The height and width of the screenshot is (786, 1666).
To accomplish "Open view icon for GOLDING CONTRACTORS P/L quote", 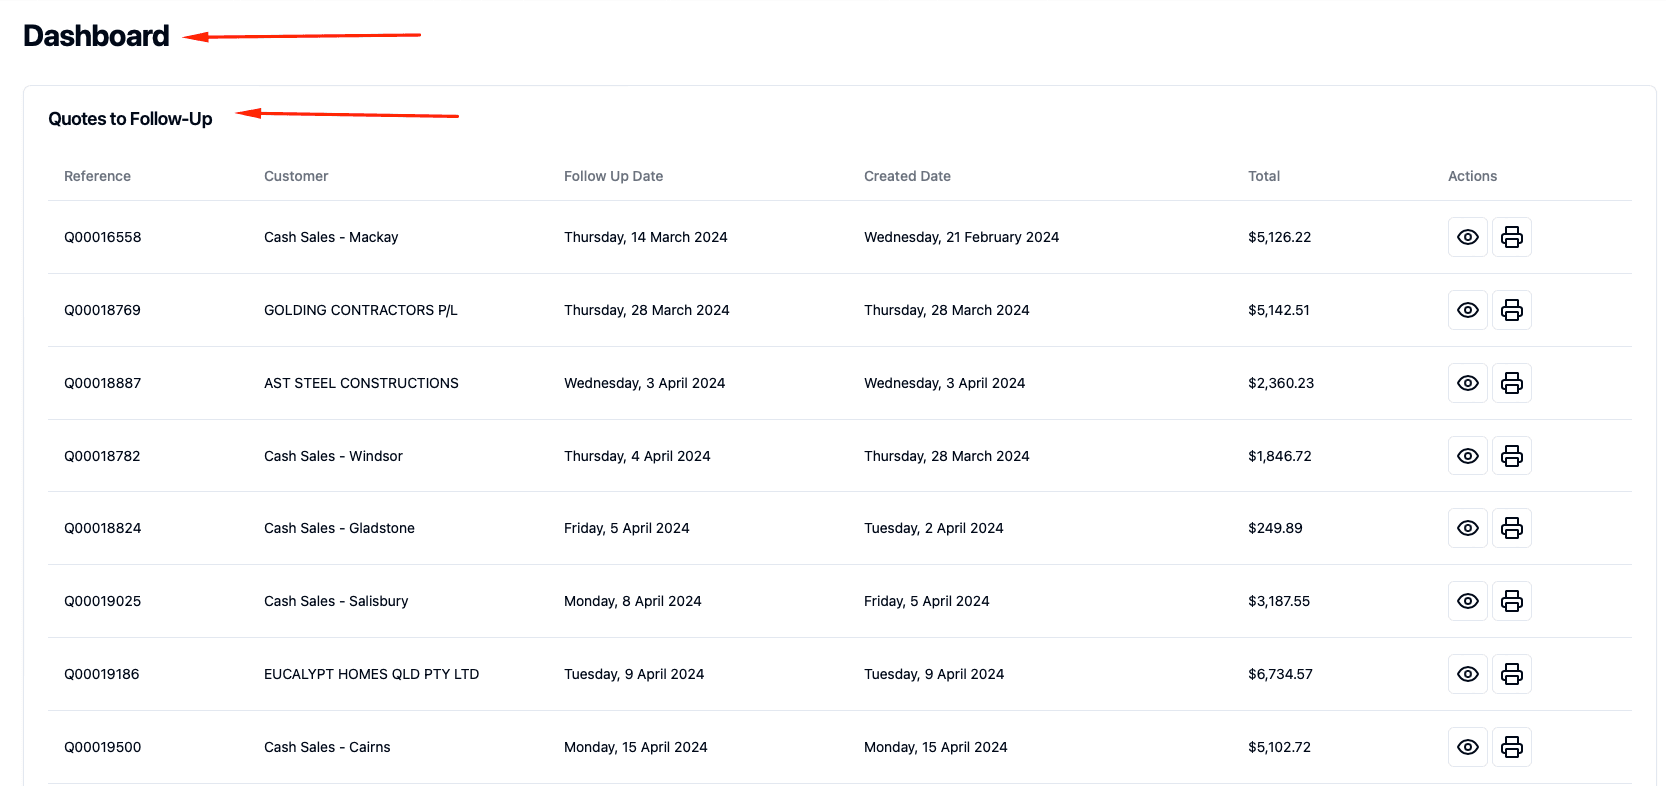I will (1467, 310).
